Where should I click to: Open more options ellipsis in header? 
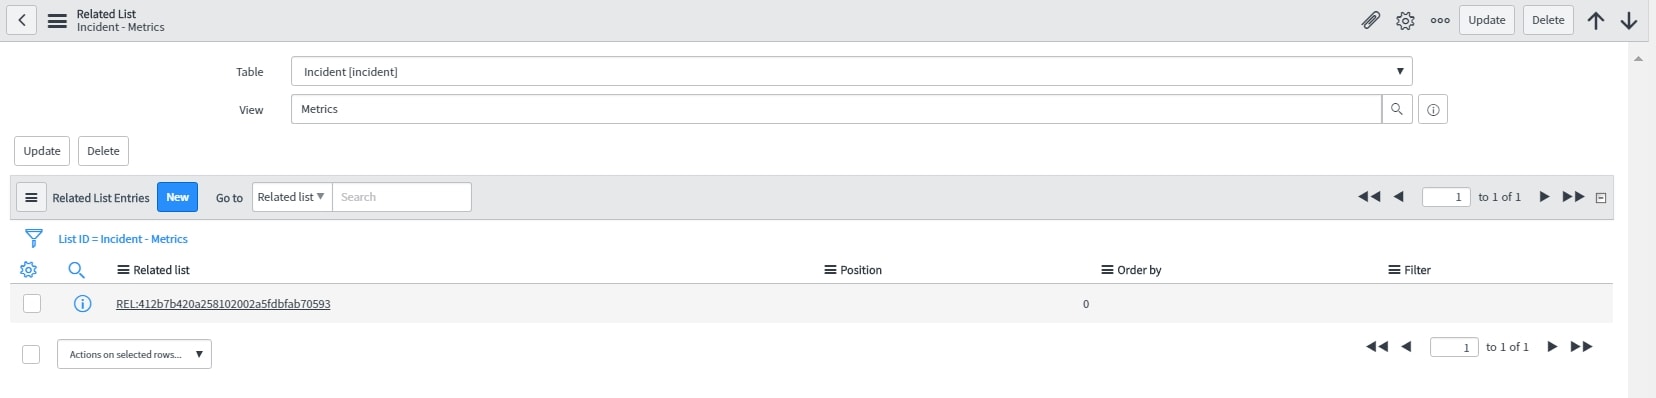(1440, 20)
